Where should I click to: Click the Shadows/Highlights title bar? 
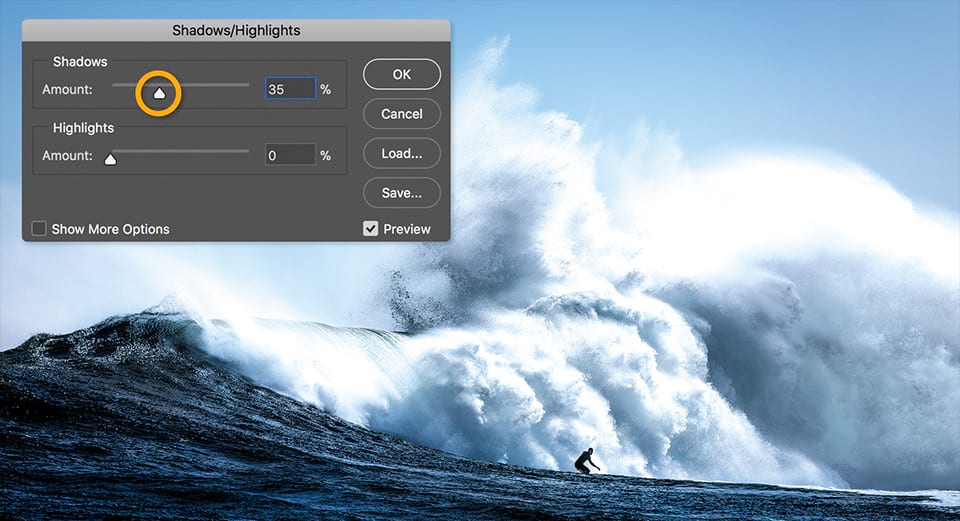tap(236, 31)
